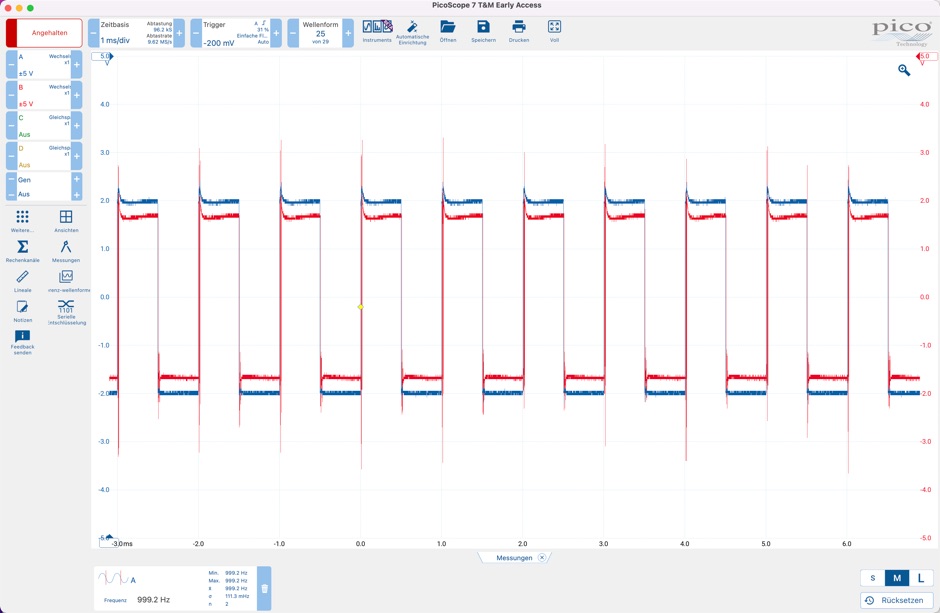
Task: Open channel A settings
Action: (44, 65)
